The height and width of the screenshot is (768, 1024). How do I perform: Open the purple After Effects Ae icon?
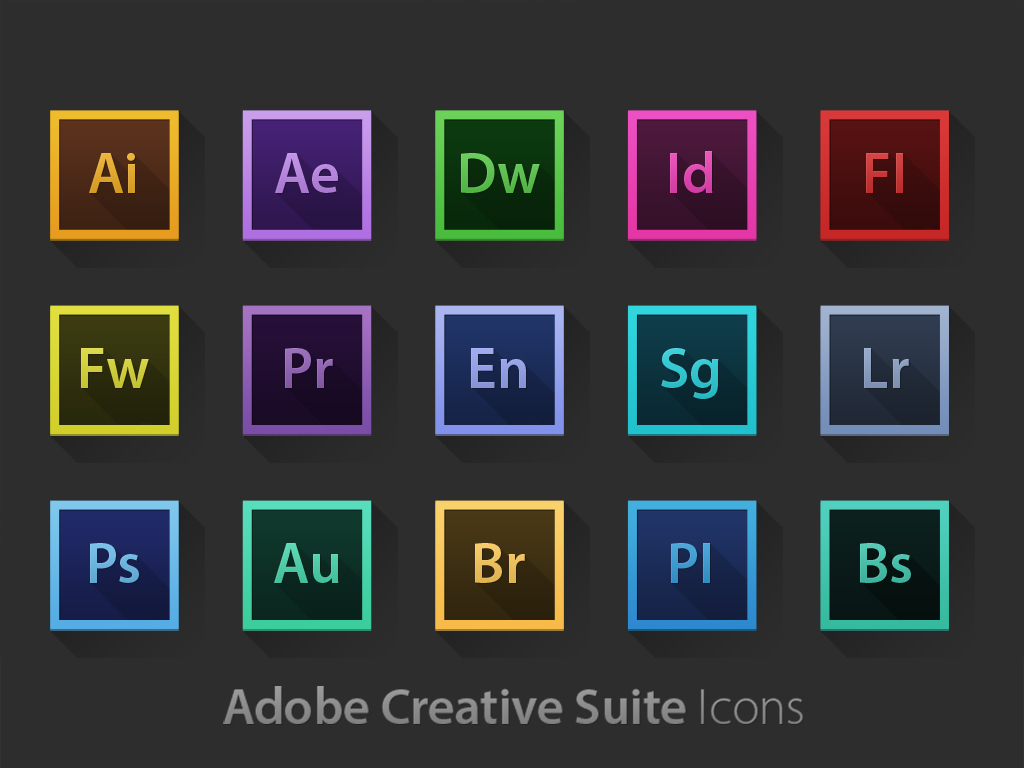[307, 175]
